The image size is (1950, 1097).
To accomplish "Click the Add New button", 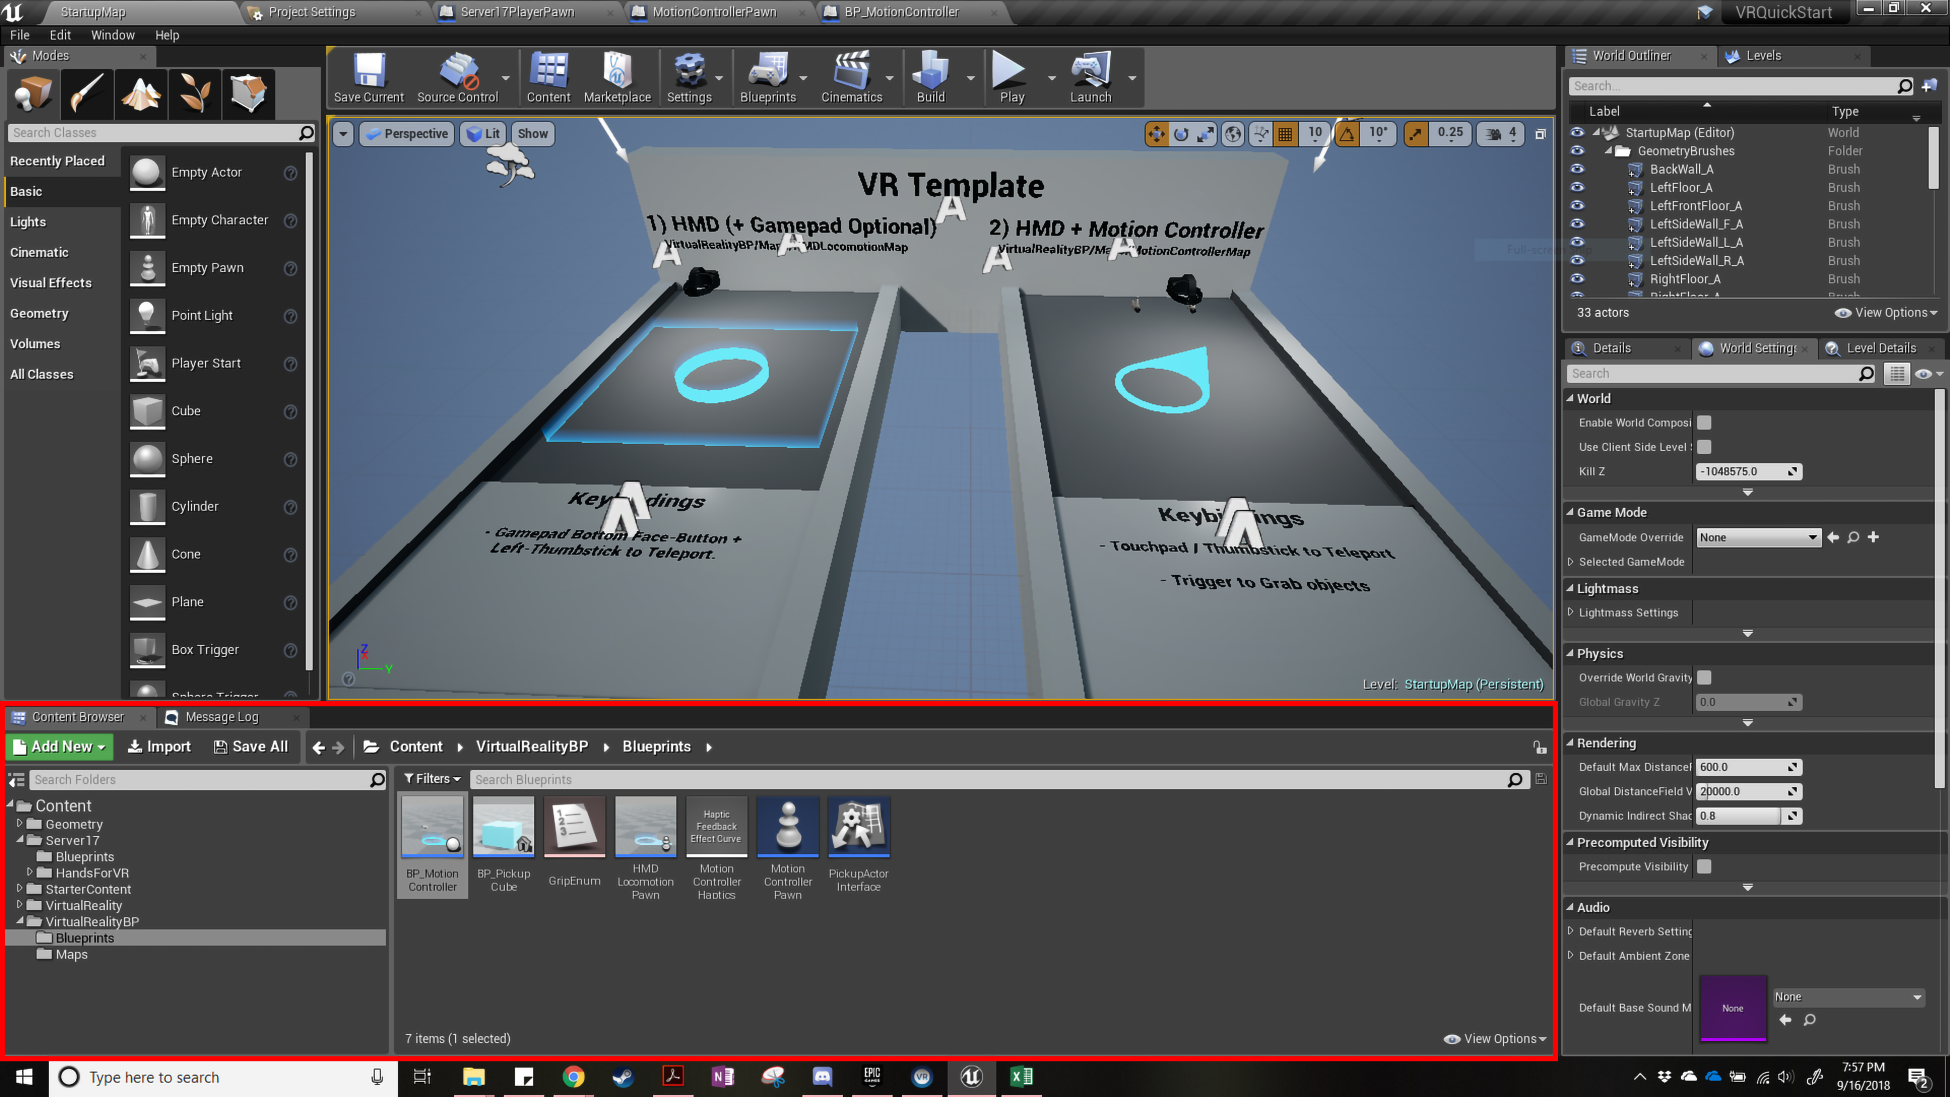I will point(60,747).
